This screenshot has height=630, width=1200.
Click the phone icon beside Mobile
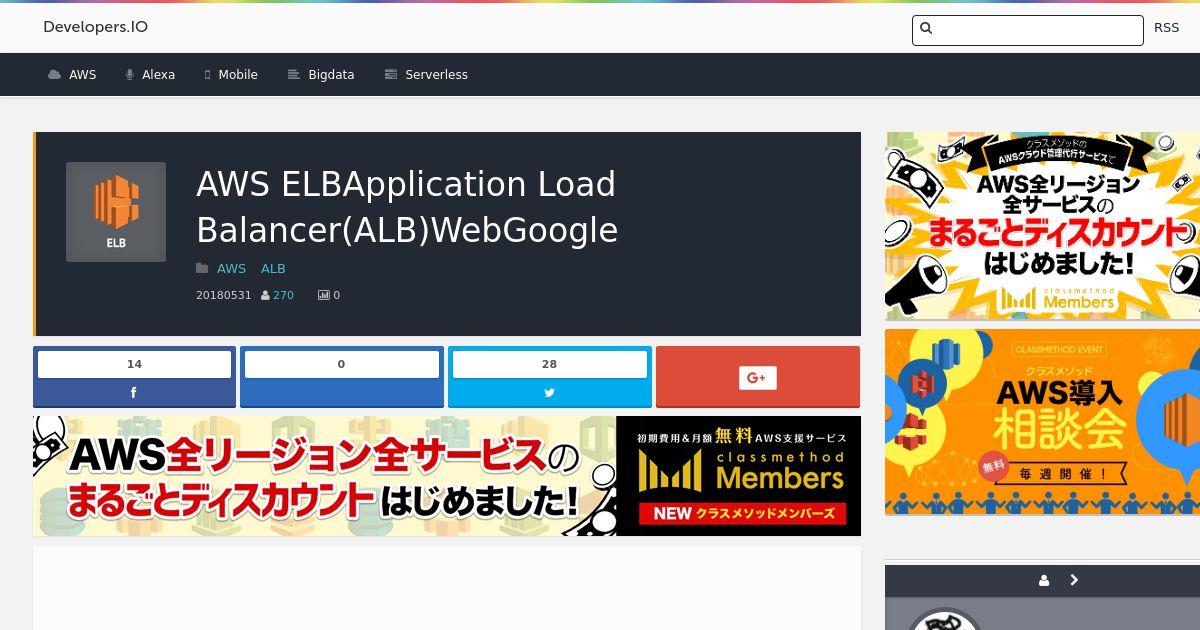click(x=208, y=75)
